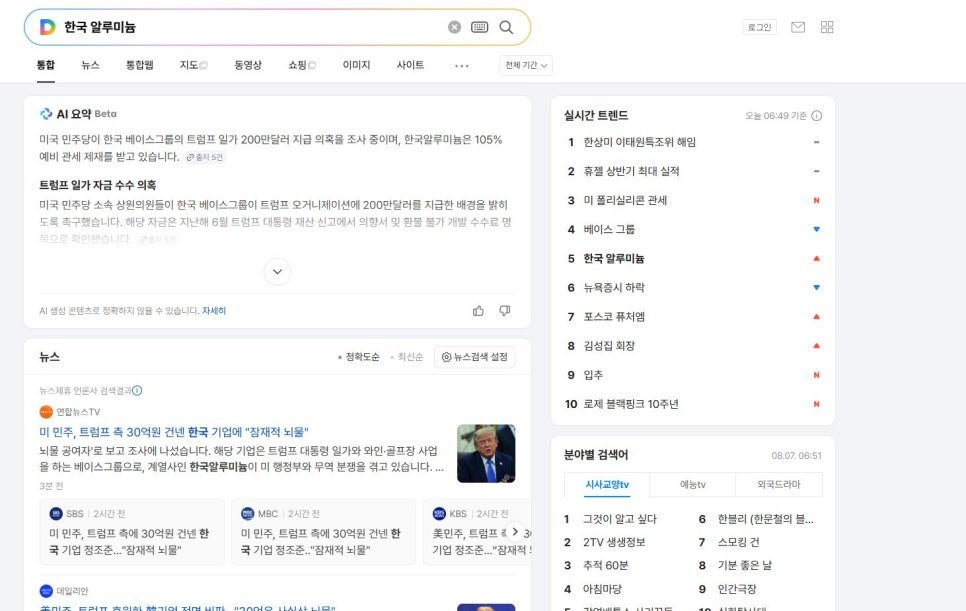966x611 pixels.
Task: Open the virtual keyboard icon
Action: pos(479,27)
